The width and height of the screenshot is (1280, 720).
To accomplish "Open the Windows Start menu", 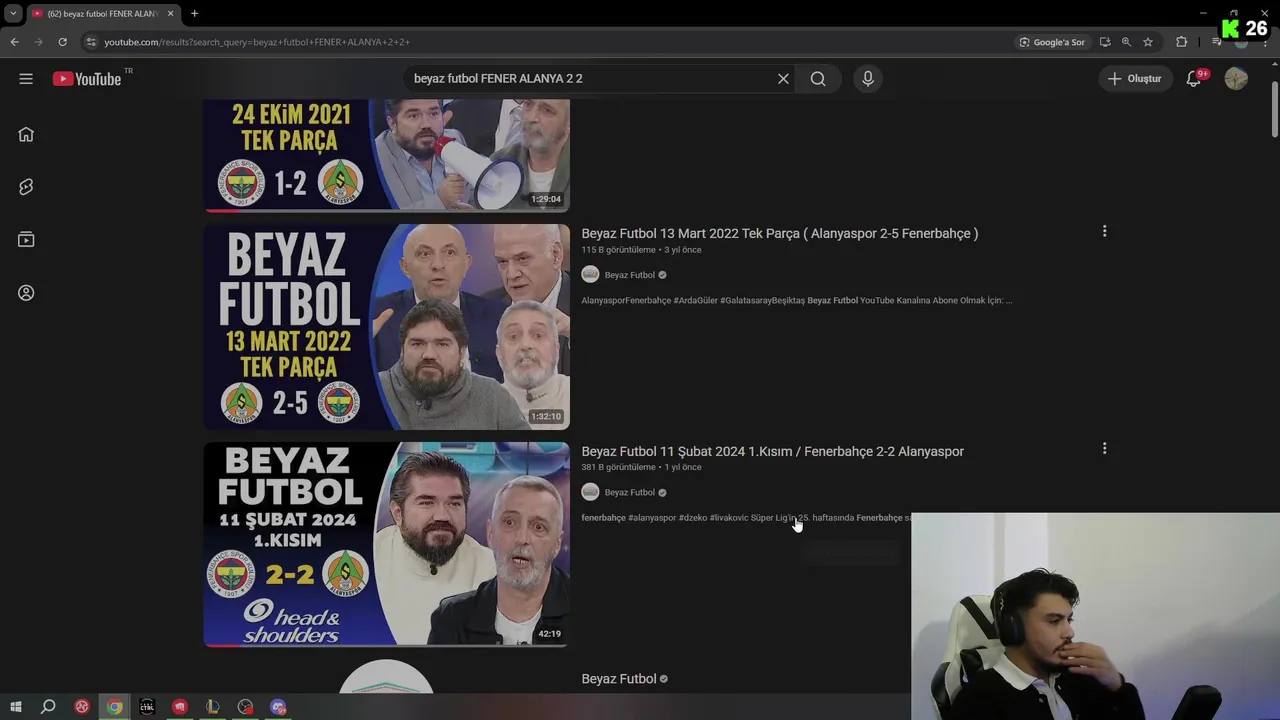I will pos(16,707).
